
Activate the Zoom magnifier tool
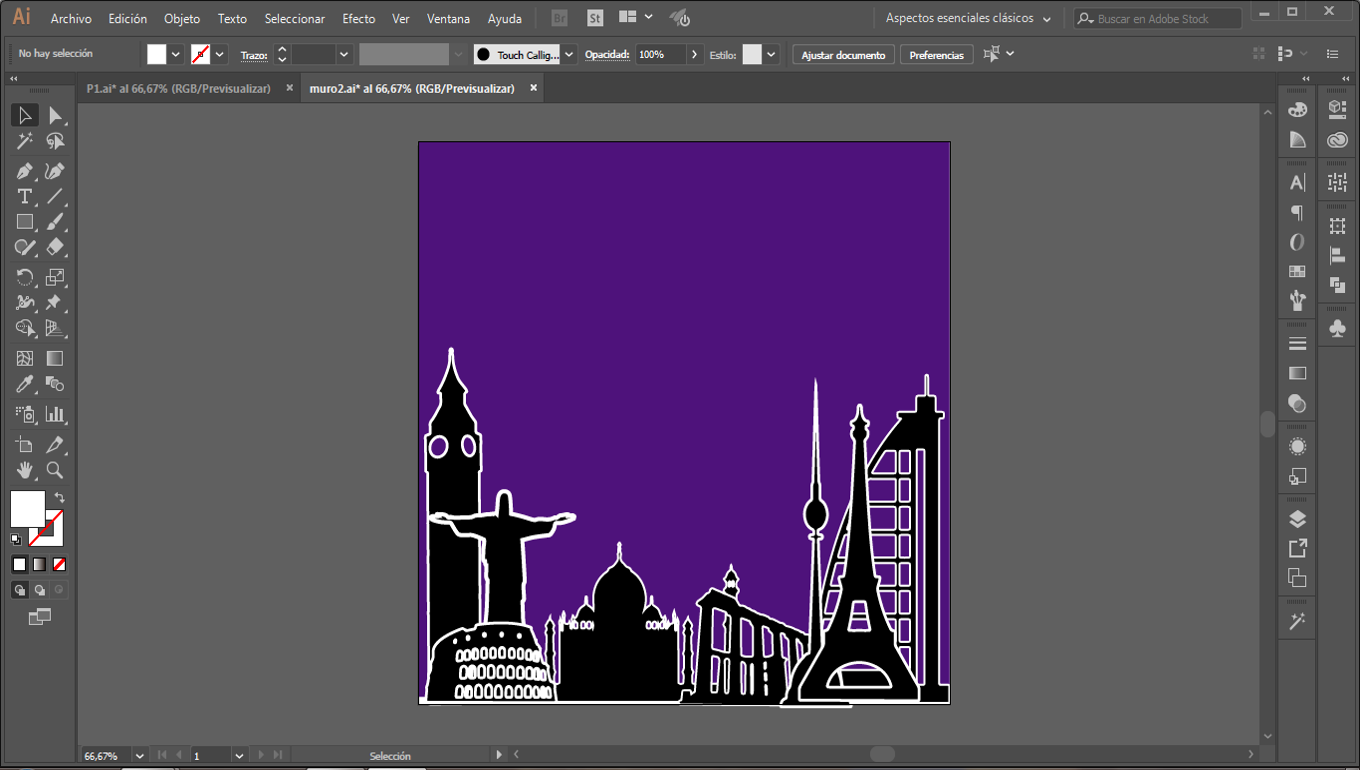pos(55,470)
